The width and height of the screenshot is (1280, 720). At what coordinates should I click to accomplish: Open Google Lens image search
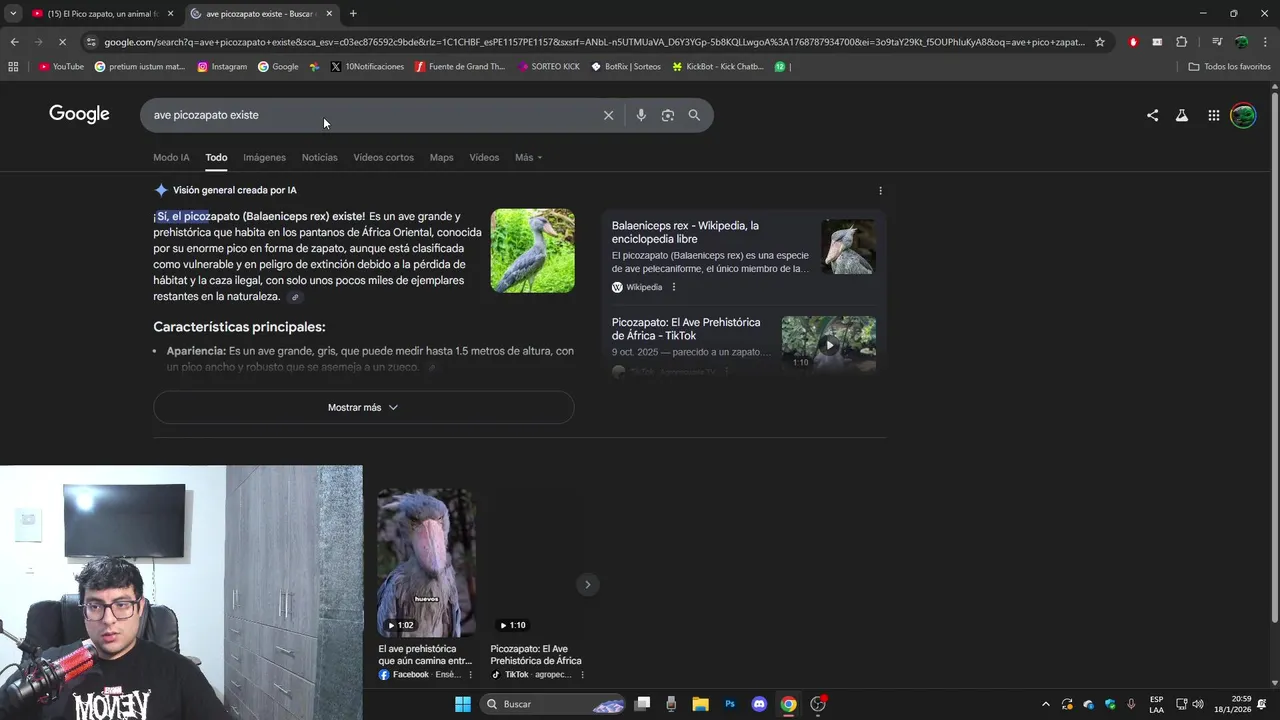(x=668, y=115)
